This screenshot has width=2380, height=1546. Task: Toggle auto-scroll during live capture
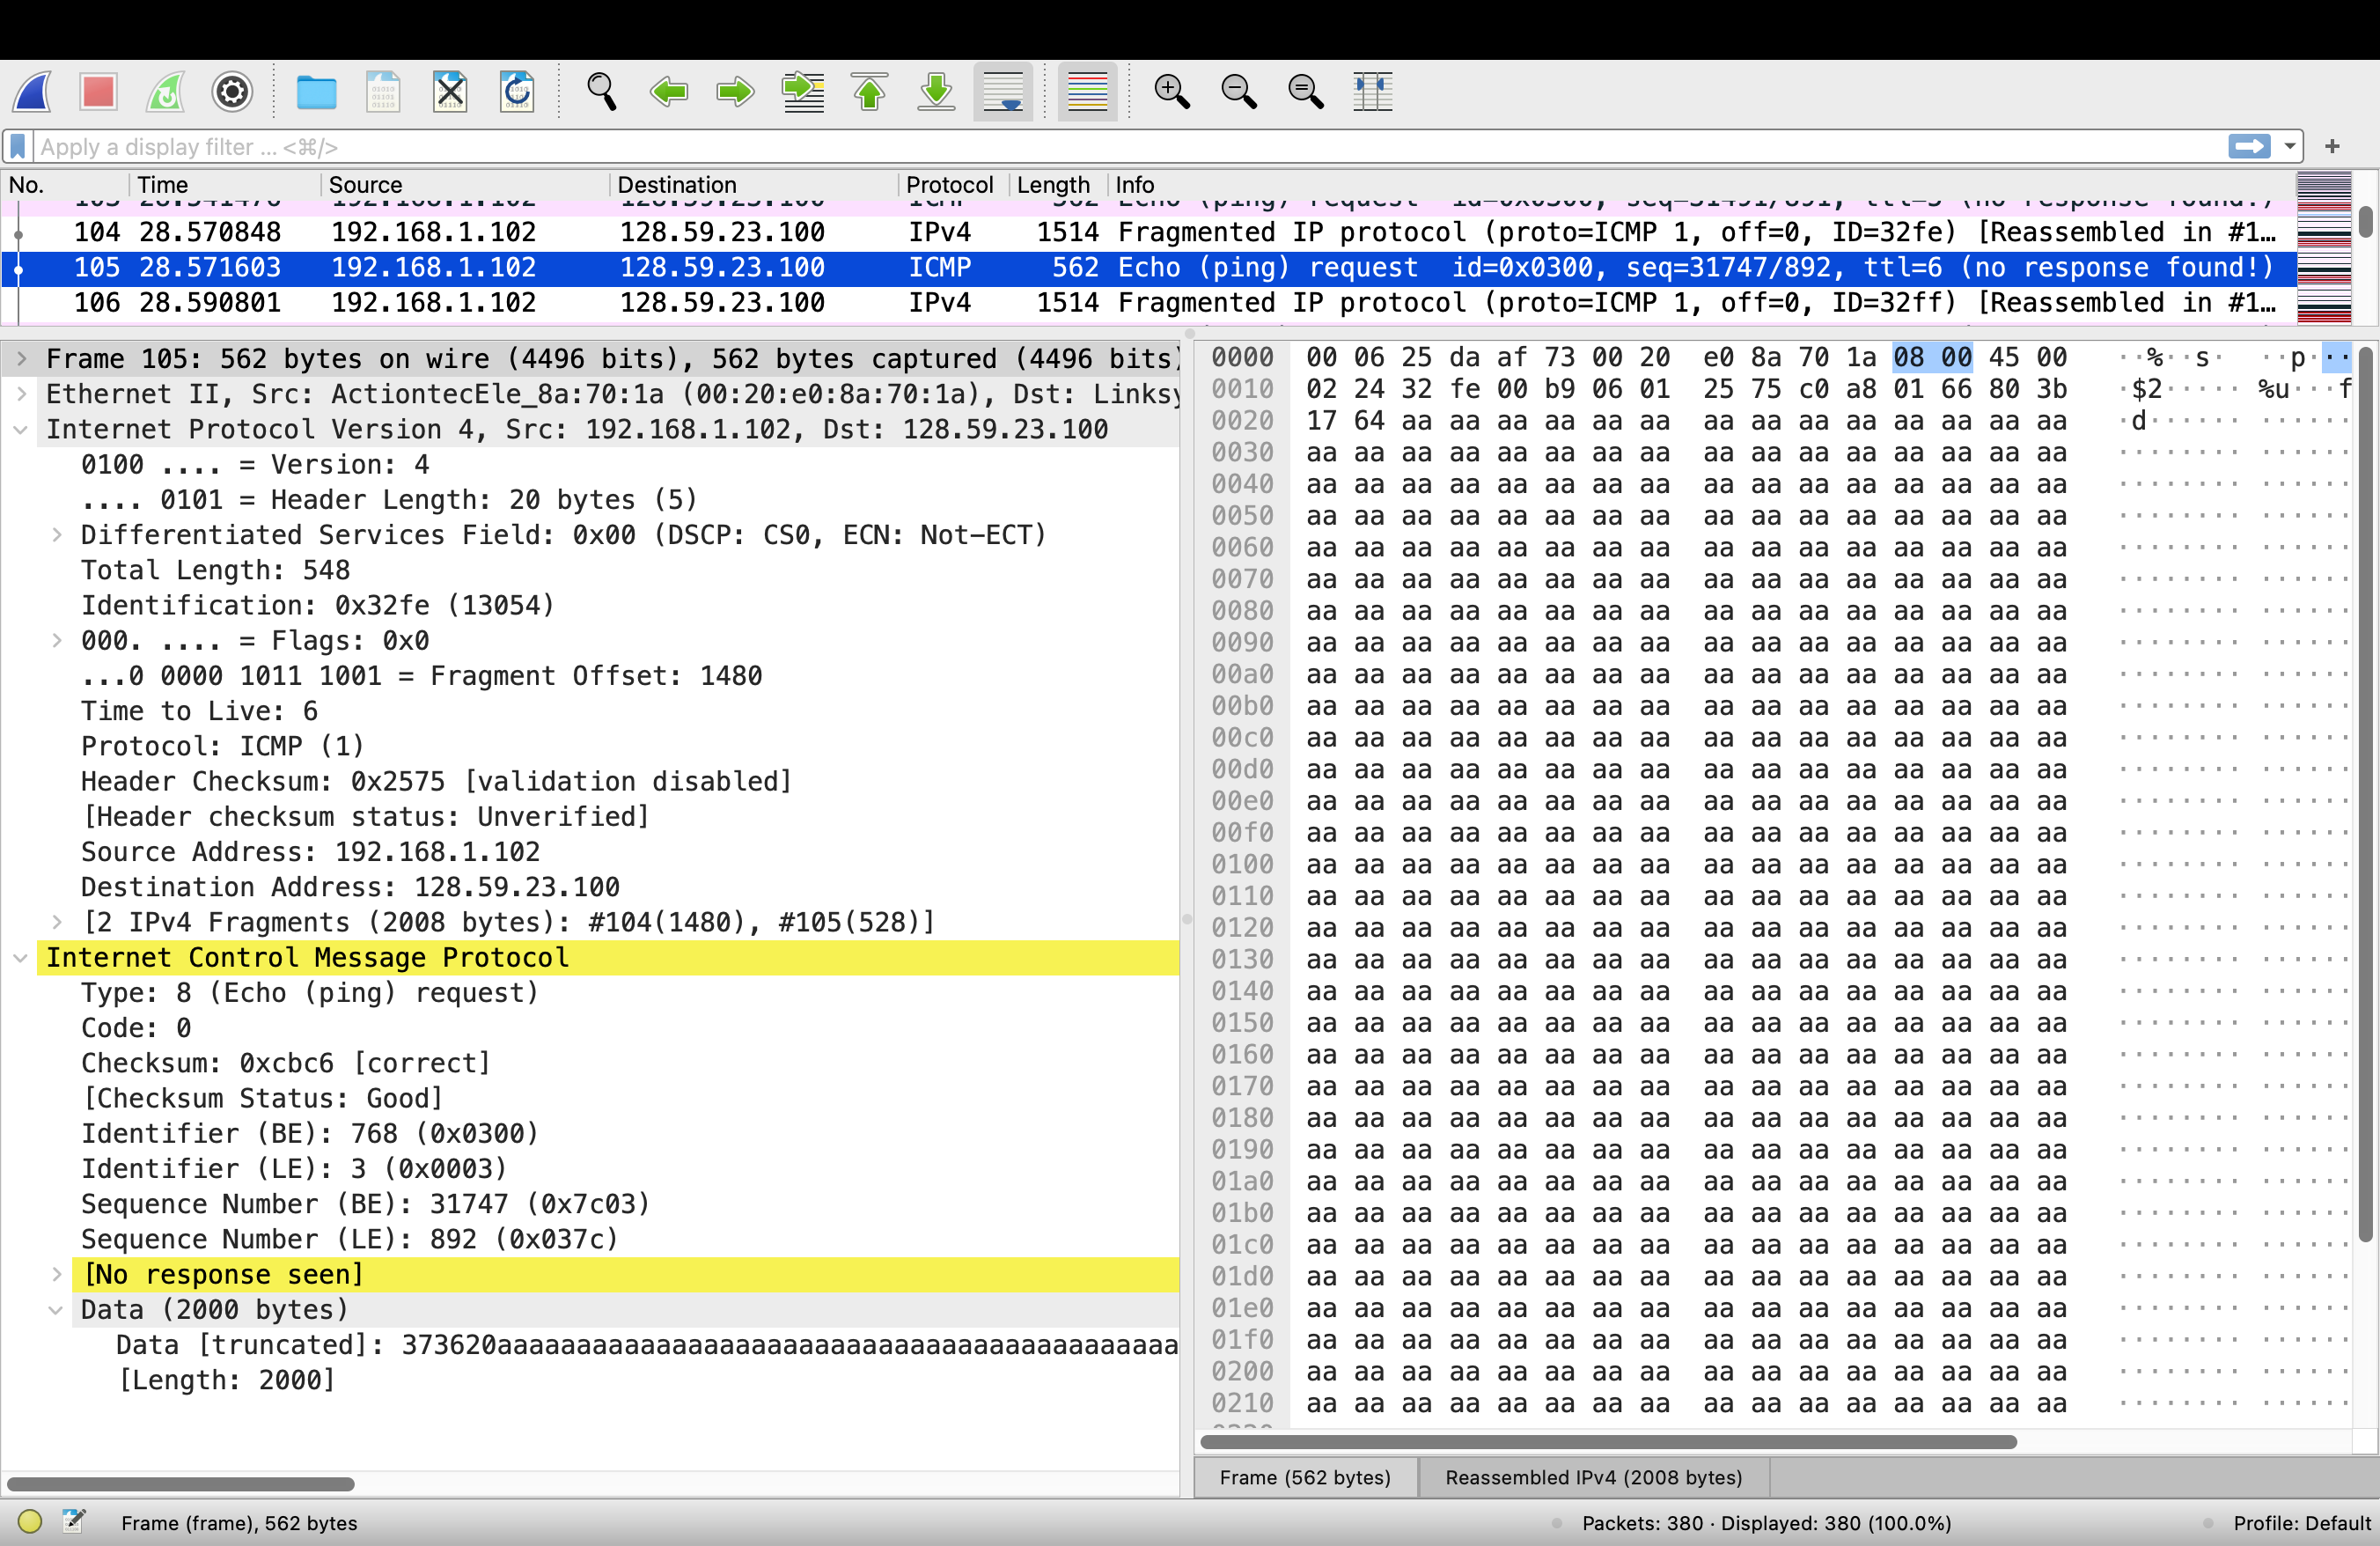coord(1003,92)
